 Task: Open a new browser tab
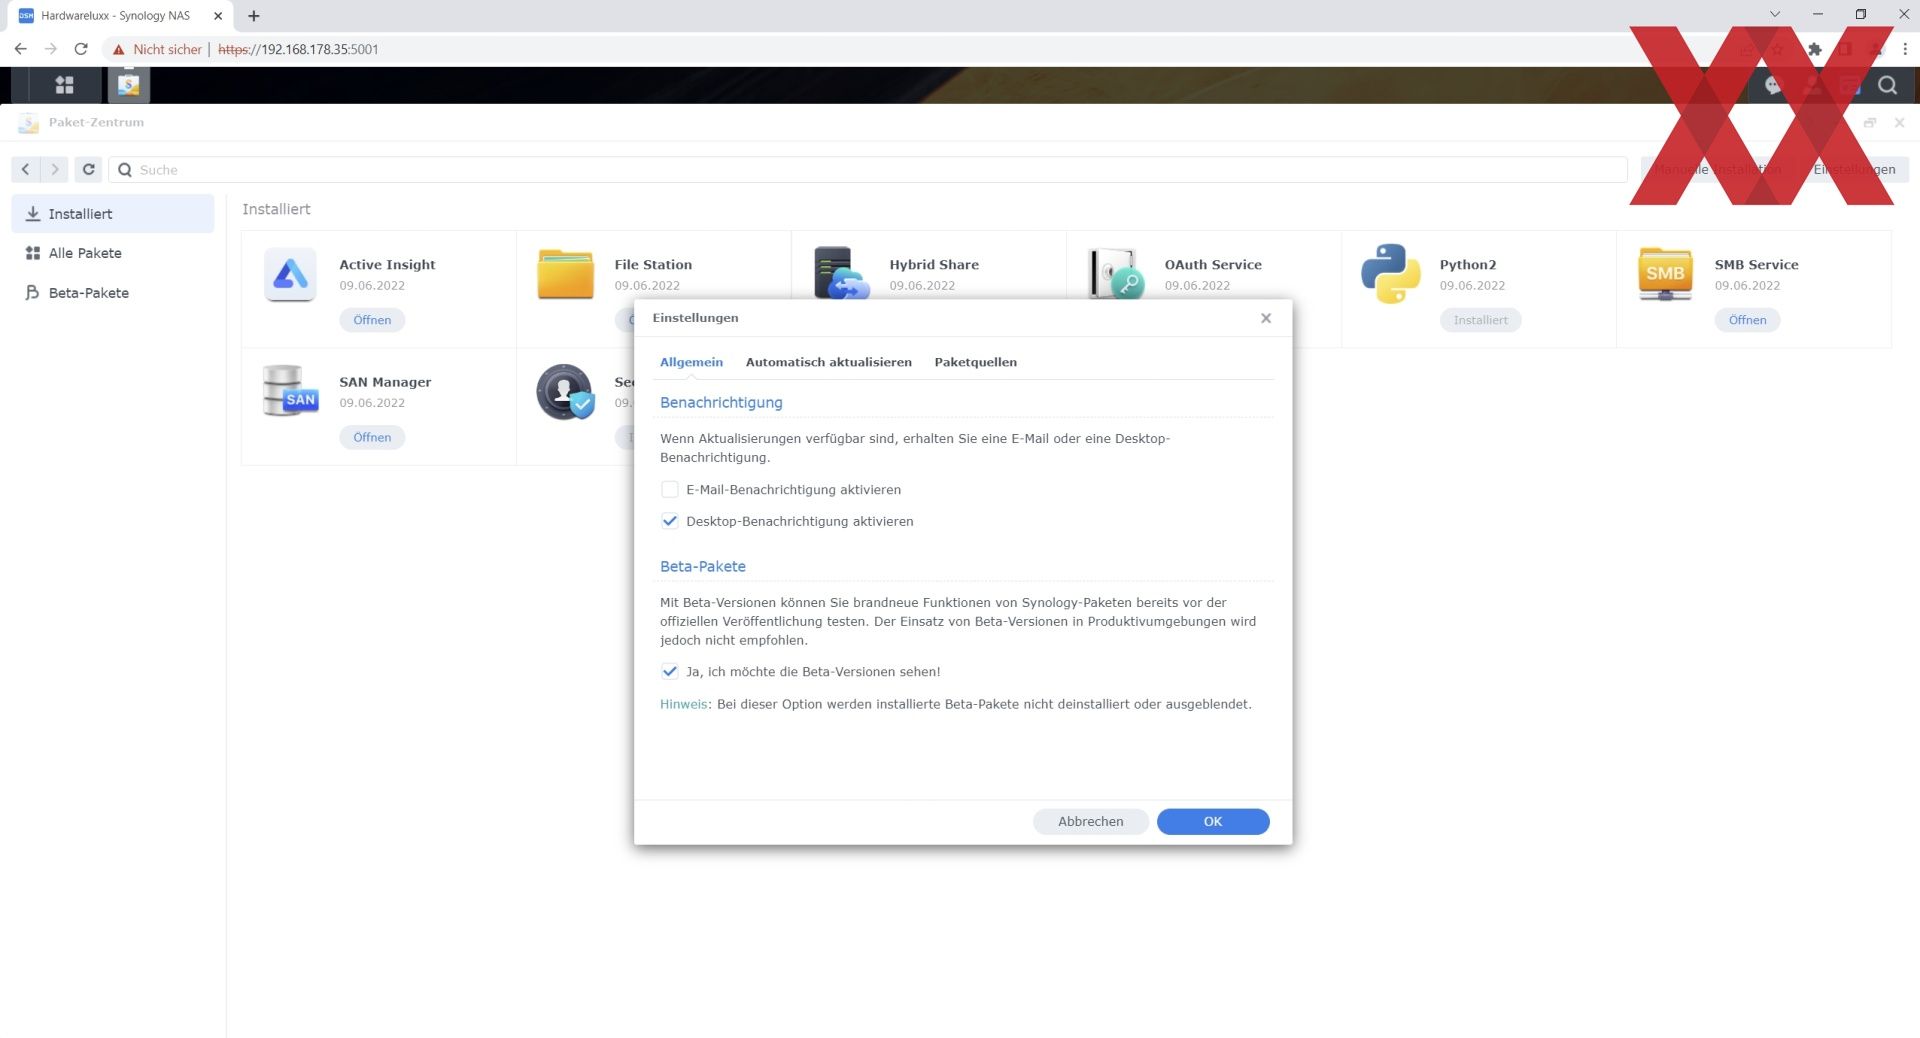[254, 16]
